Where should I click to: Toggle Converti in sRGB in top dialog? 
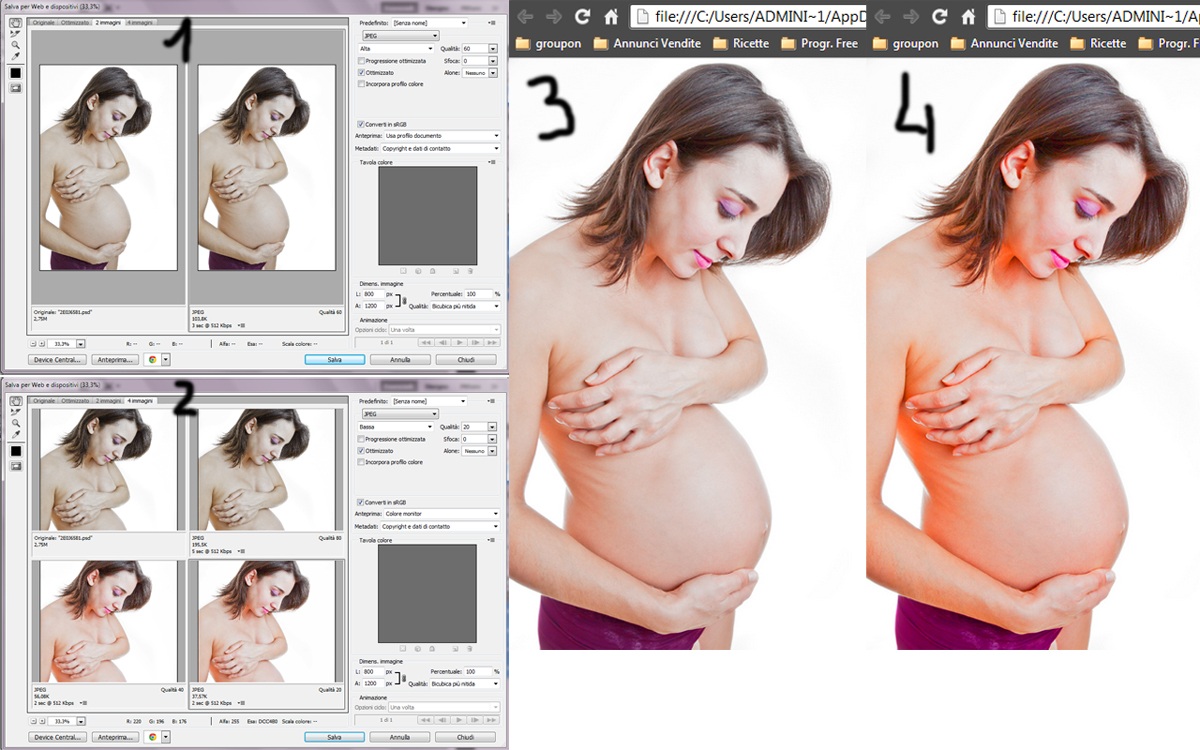click(x=361, y=124)
